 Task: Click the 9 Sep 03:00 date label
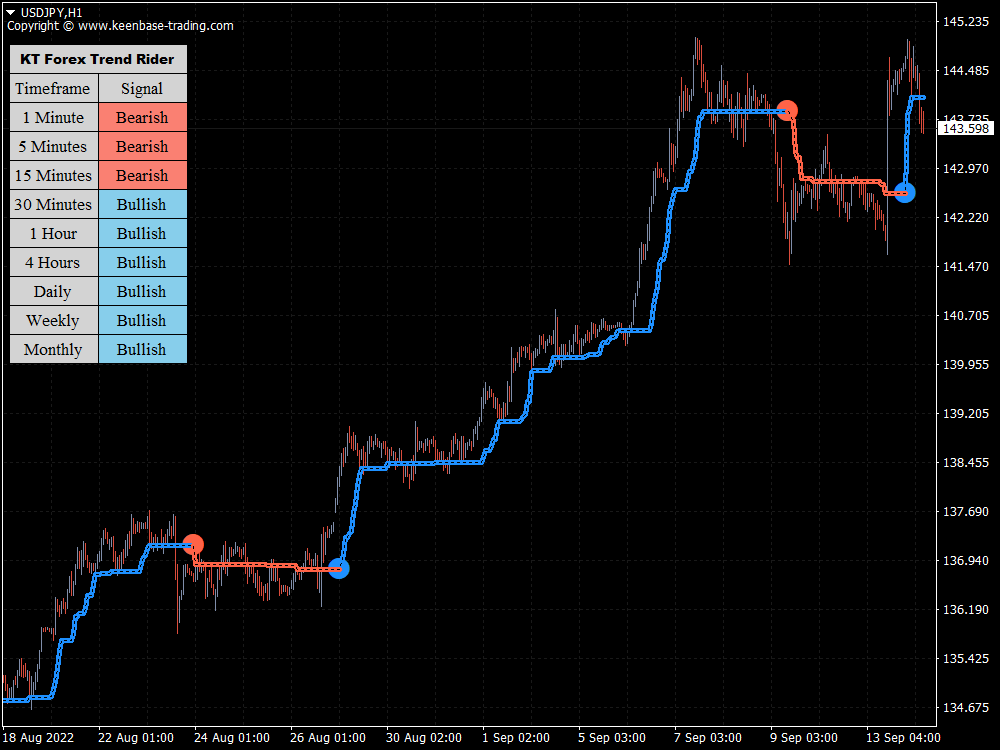tap(804, 738)
